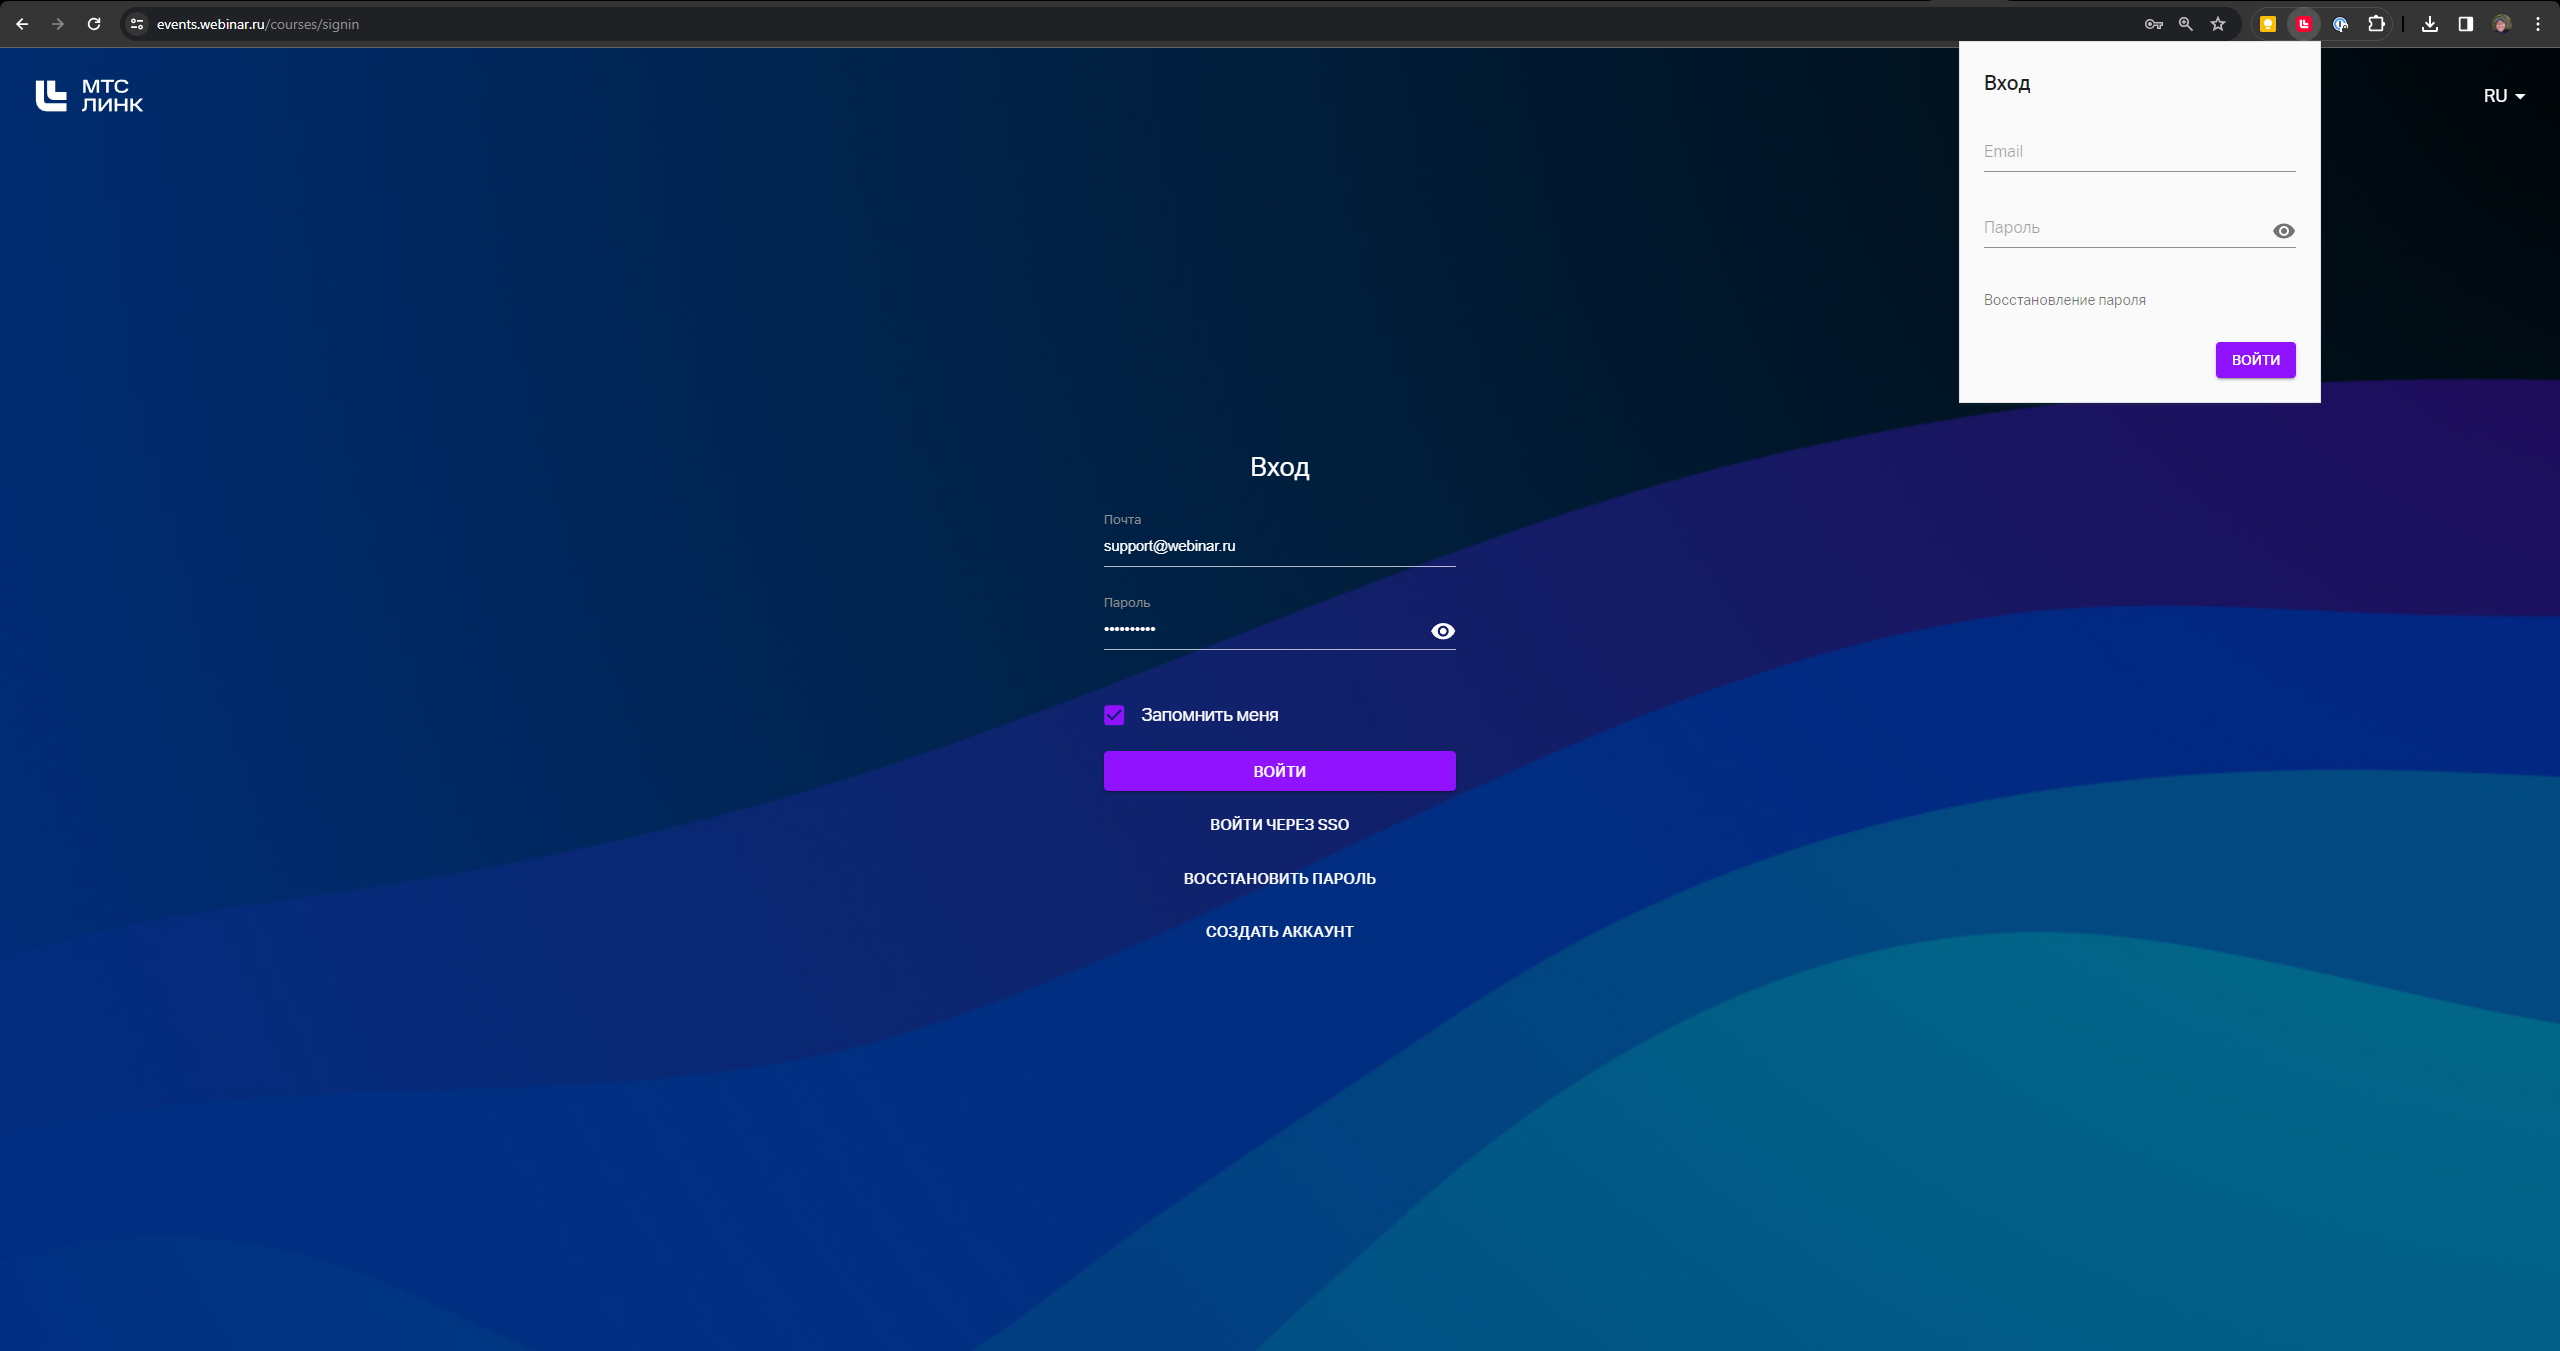Bookmark this page with star icon

[2218, 24]
